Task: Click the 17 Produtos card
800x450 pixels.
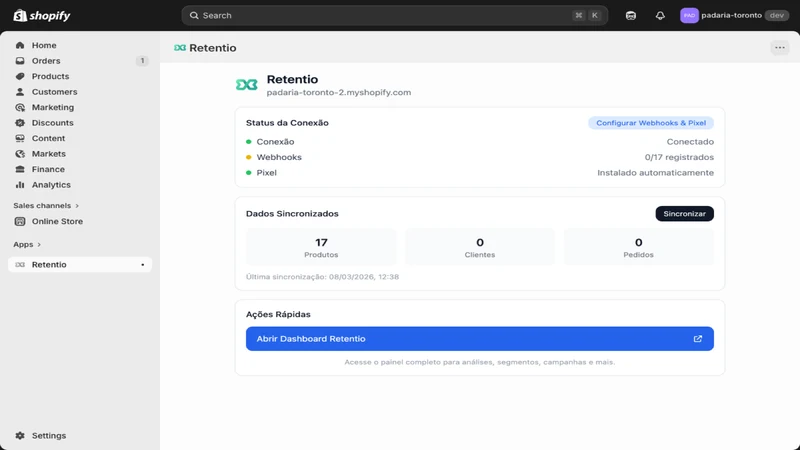Action: coord(321,247)
